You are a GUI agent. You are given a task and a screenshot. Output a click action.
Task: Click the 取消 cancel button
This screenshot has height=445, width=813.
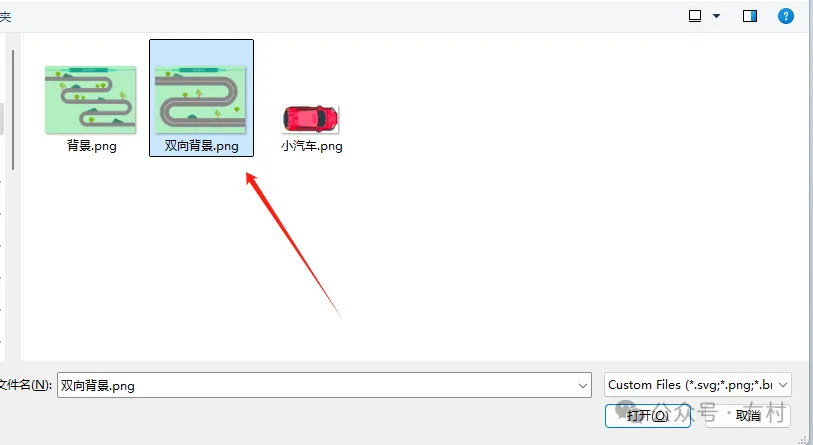coord(748,415)
